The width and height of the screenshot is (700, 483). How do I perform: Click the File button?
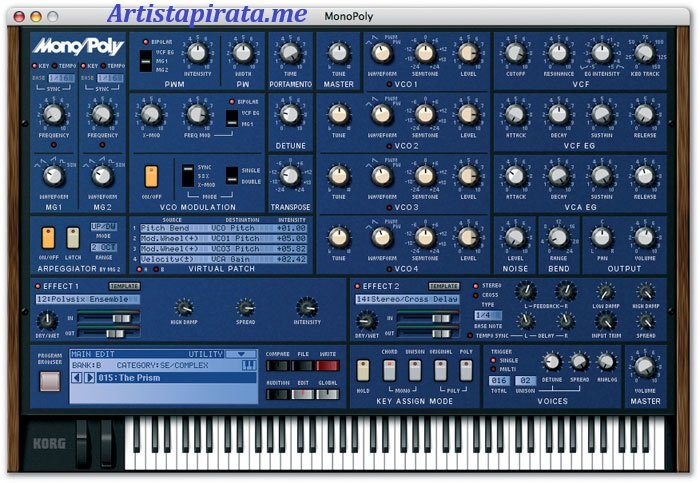[x=303, y=366]
